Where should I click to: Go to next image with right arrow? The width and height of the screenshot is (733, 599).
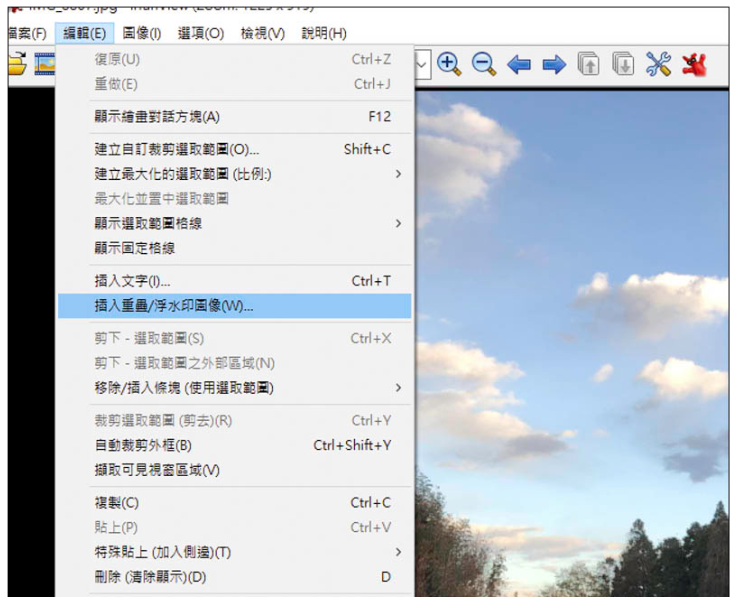coord(554,65)
